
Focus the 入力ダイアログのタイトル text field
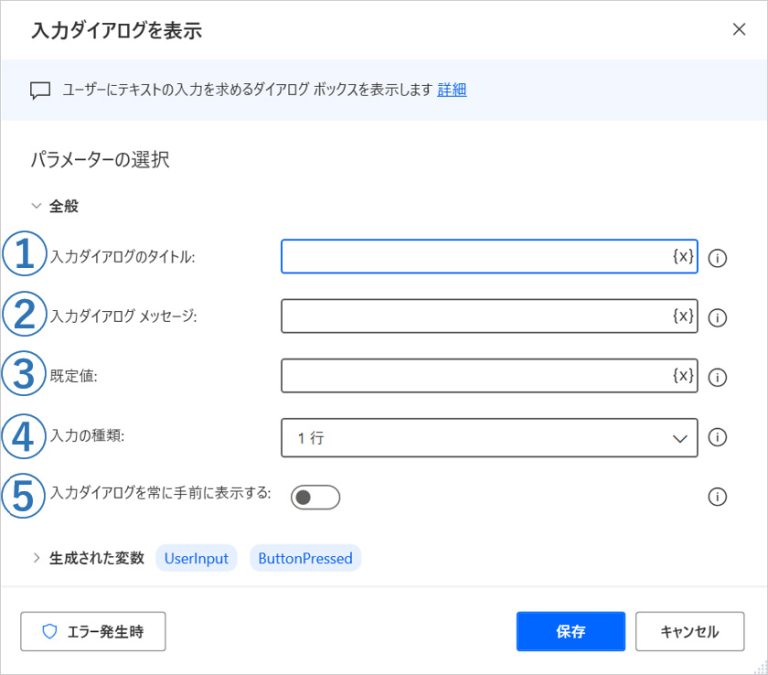click(x=475, y=257)
